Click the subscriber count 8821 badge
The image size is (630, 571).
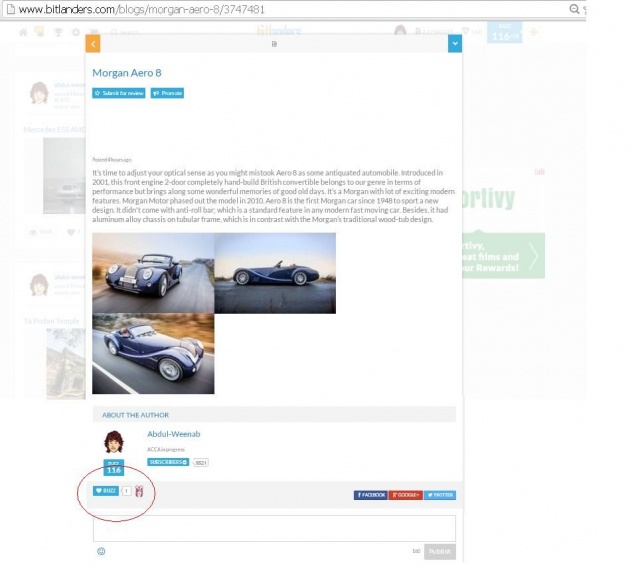[200, 463]
